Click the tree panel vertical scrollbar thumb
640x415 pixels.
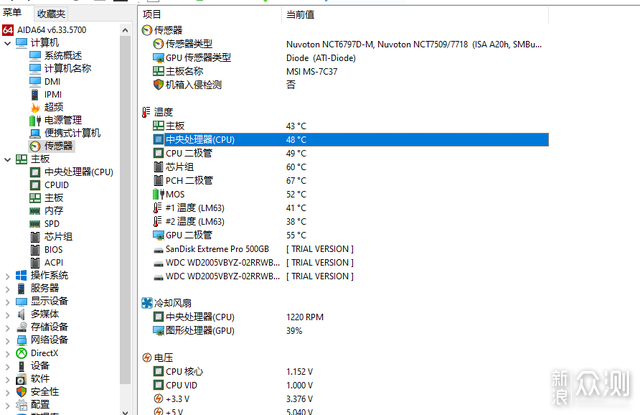pyautogui.click(x=125, y=210)
